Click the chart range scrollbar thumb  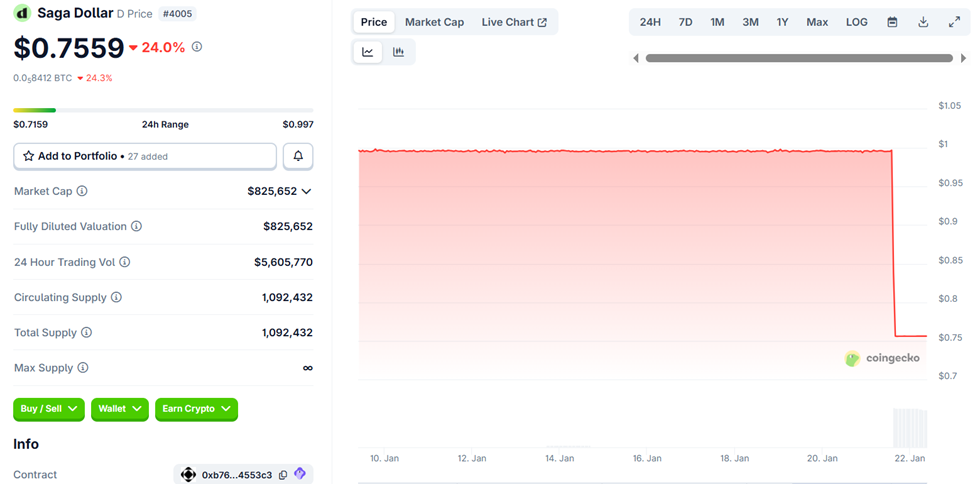click(800, 58)
